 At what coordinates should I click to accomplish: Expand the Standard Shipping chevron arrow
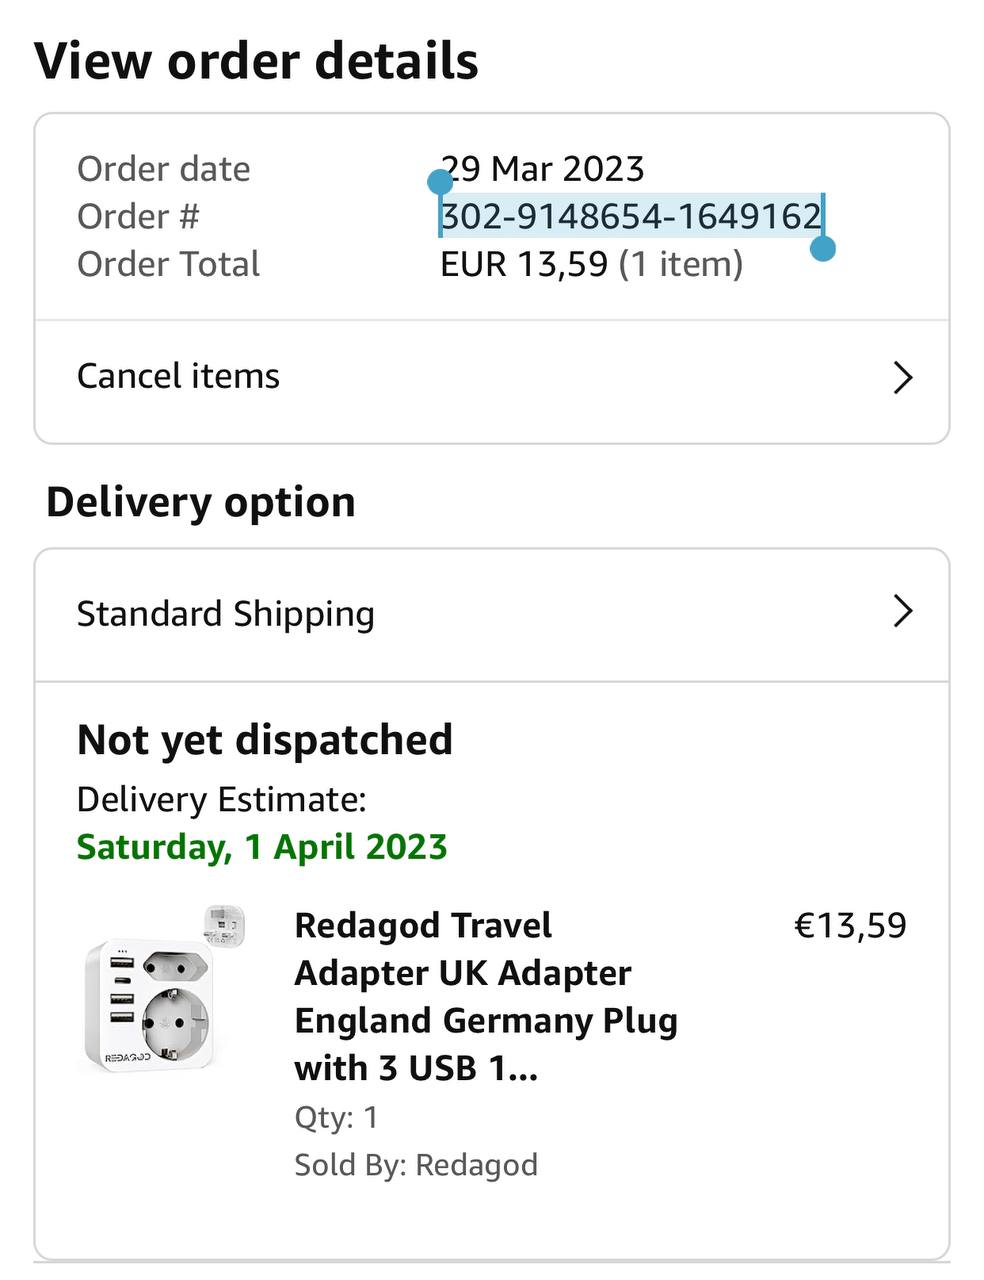coord(902,611)
